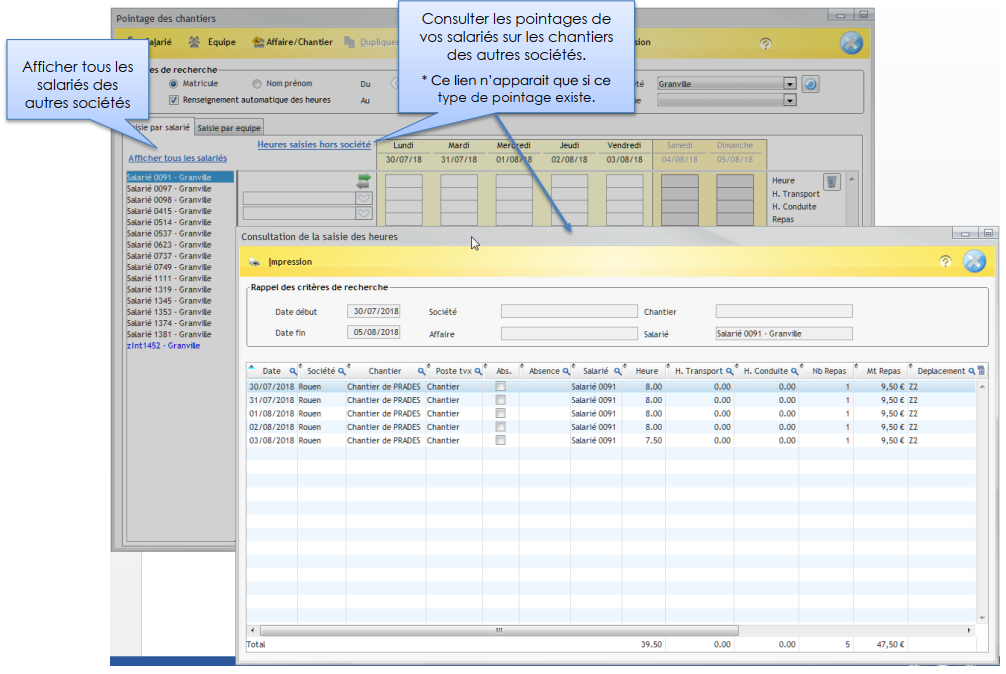Screen dimensions: 1006x674
Task: Tick the Abs. checkbox for 30/07/2018
Action: 501,386
